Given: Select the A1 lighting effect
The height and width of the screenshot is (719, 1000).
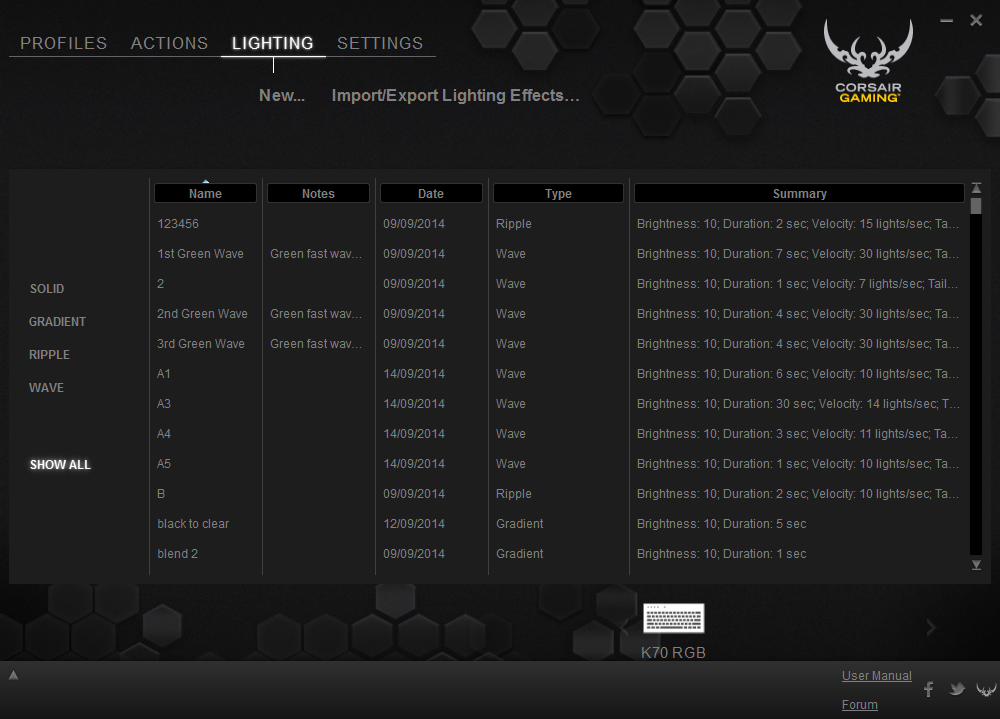Looking at the screenshot, I should 164,374.
